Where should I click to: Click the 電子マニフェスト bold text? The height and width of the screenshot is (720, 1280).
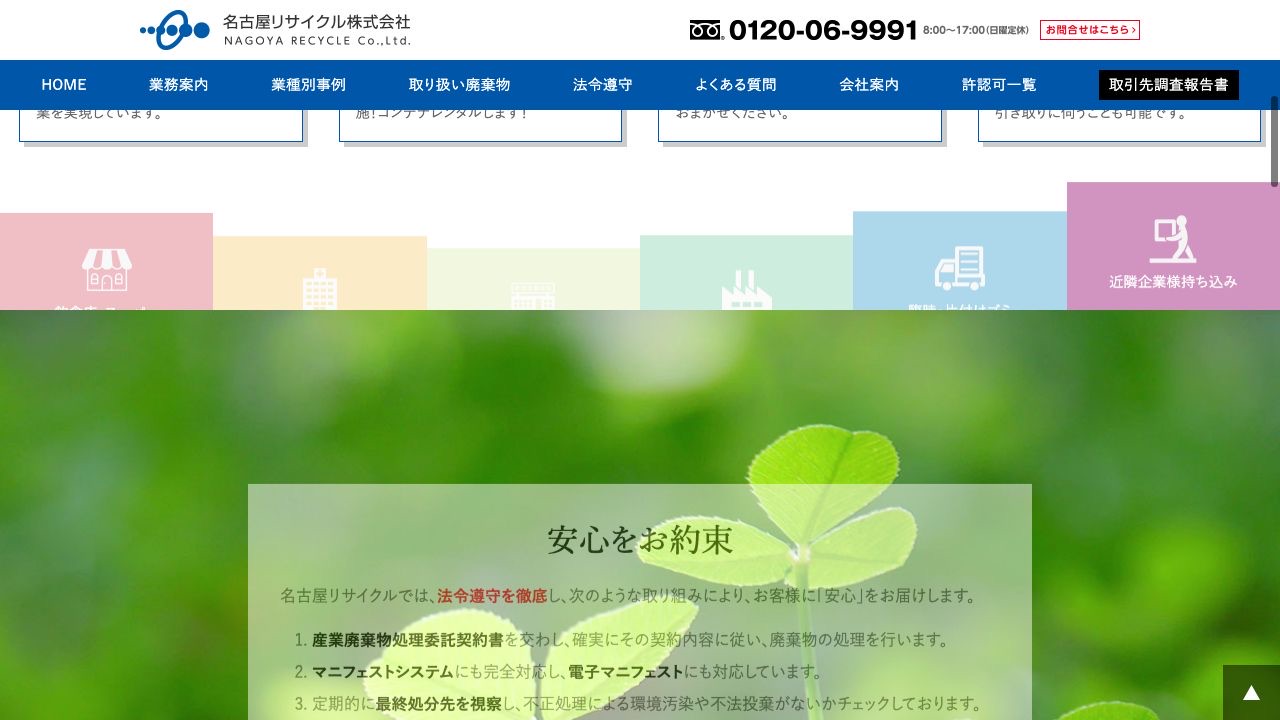tap(626, 672)
